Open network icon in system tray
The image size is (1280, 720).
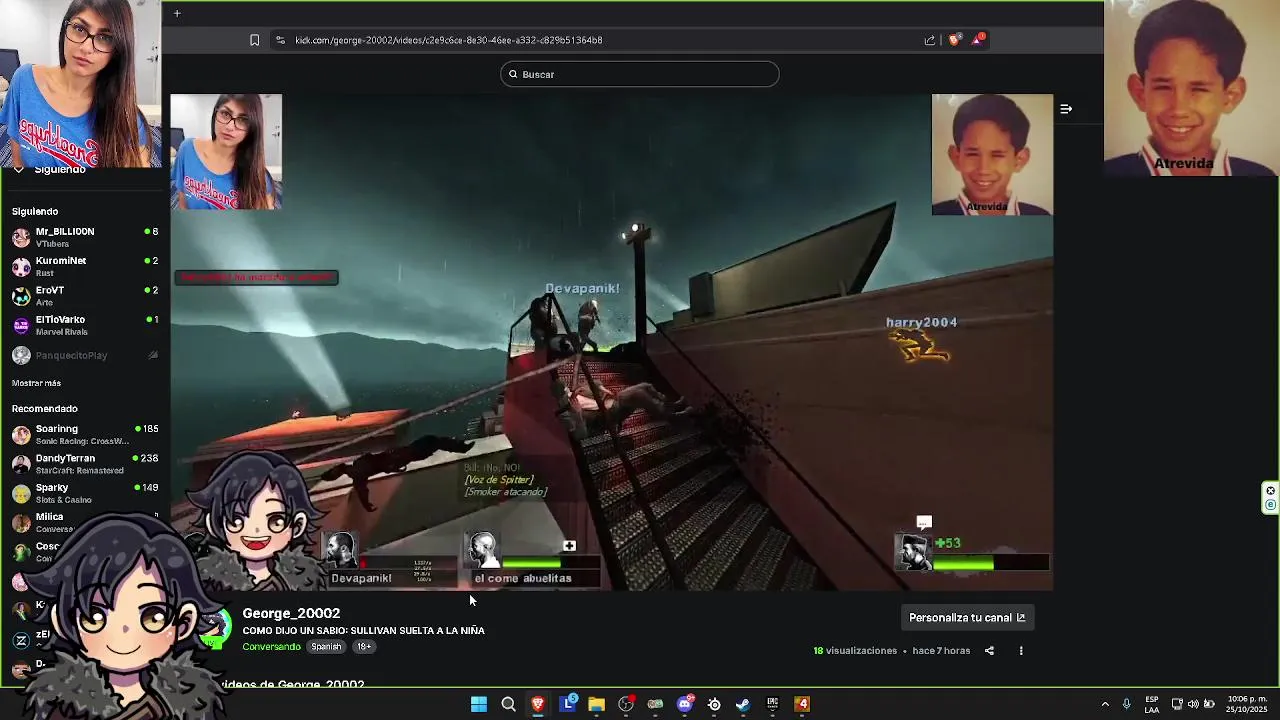click(1177, 704)
